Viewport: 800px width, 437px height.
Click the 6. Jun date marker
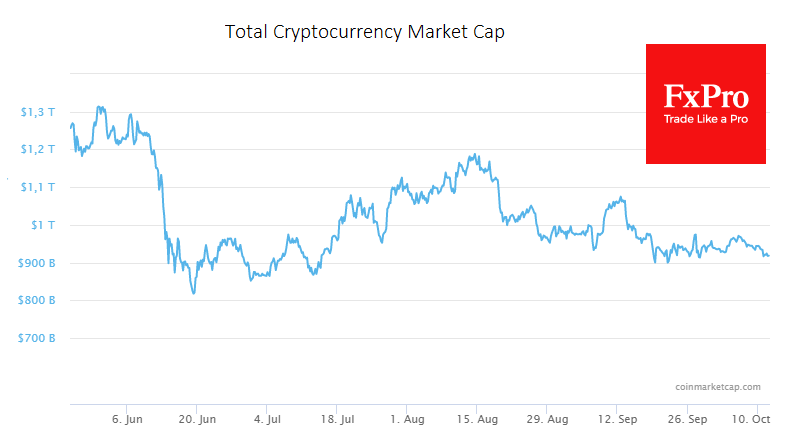[126, 418]
